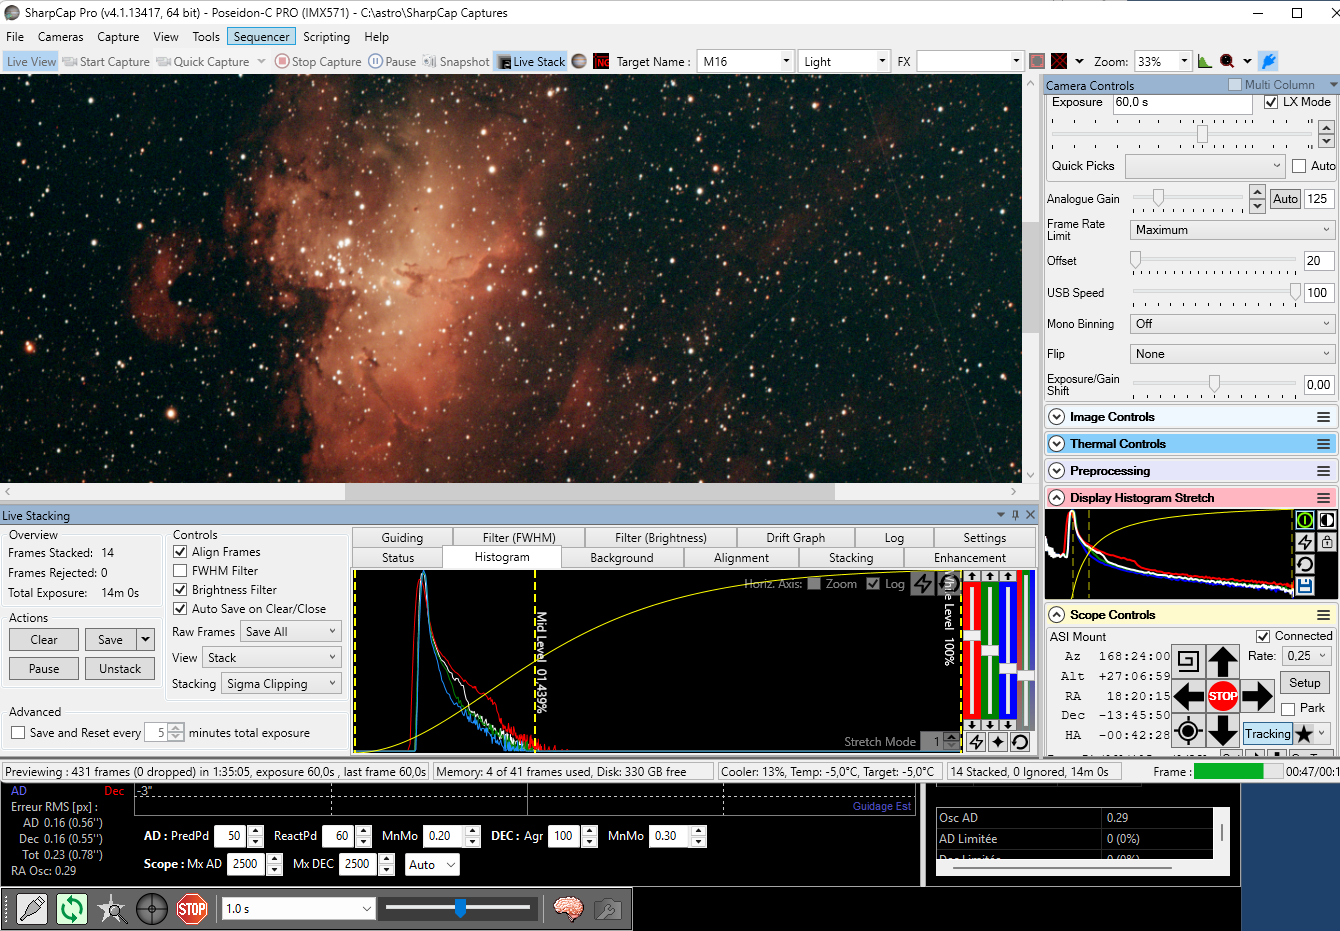Click the blue floppy save icon in the mini histogram
Viewport: 1340px width, 931px height.
point(1305,587)
